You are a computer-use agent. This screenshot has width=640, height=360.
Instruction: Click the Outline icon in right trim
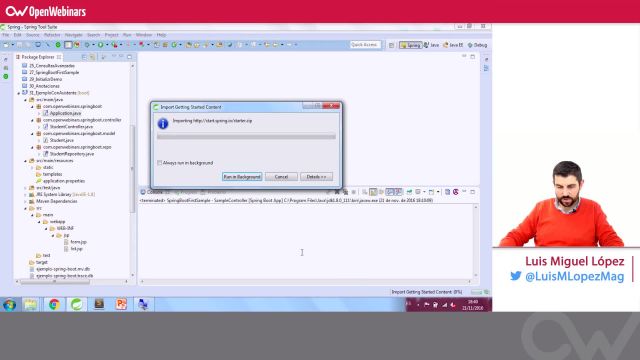point(486,68)
